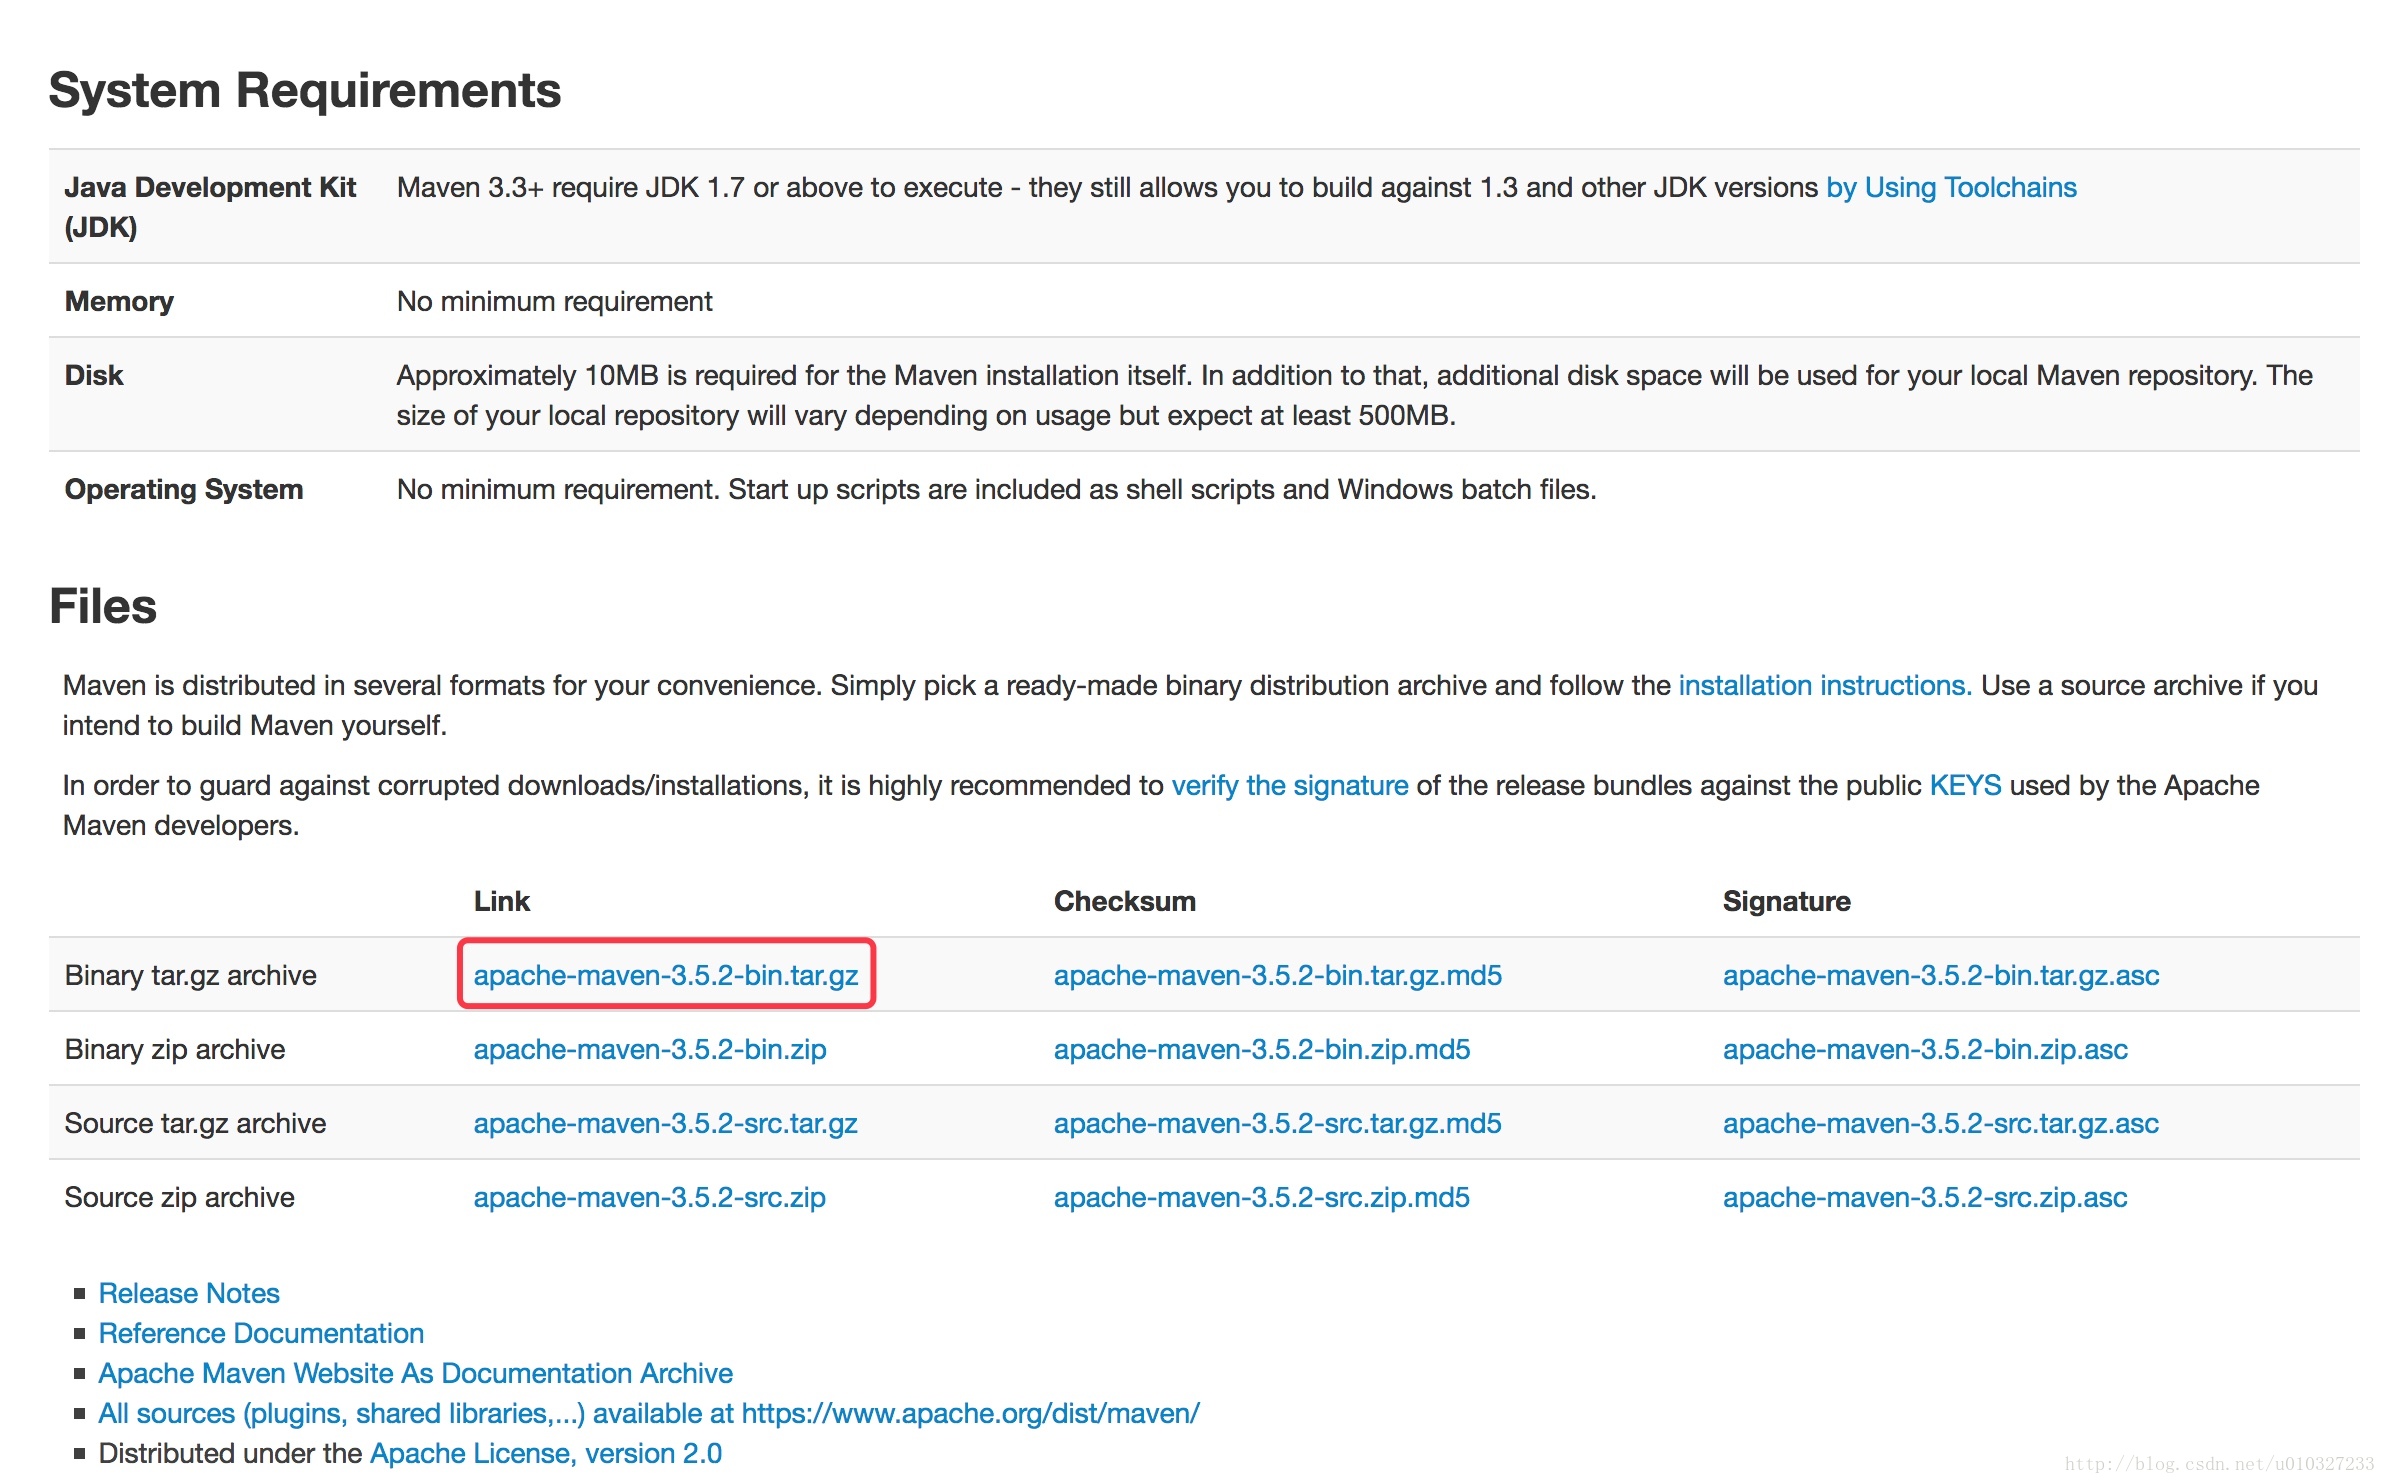Click the 'Link' column header

pos(502,901)
